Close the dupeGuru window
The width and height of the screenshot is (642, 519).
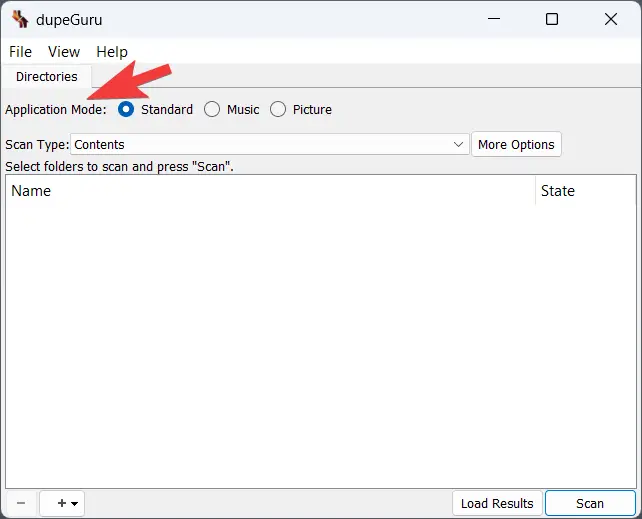pos(611,19)
